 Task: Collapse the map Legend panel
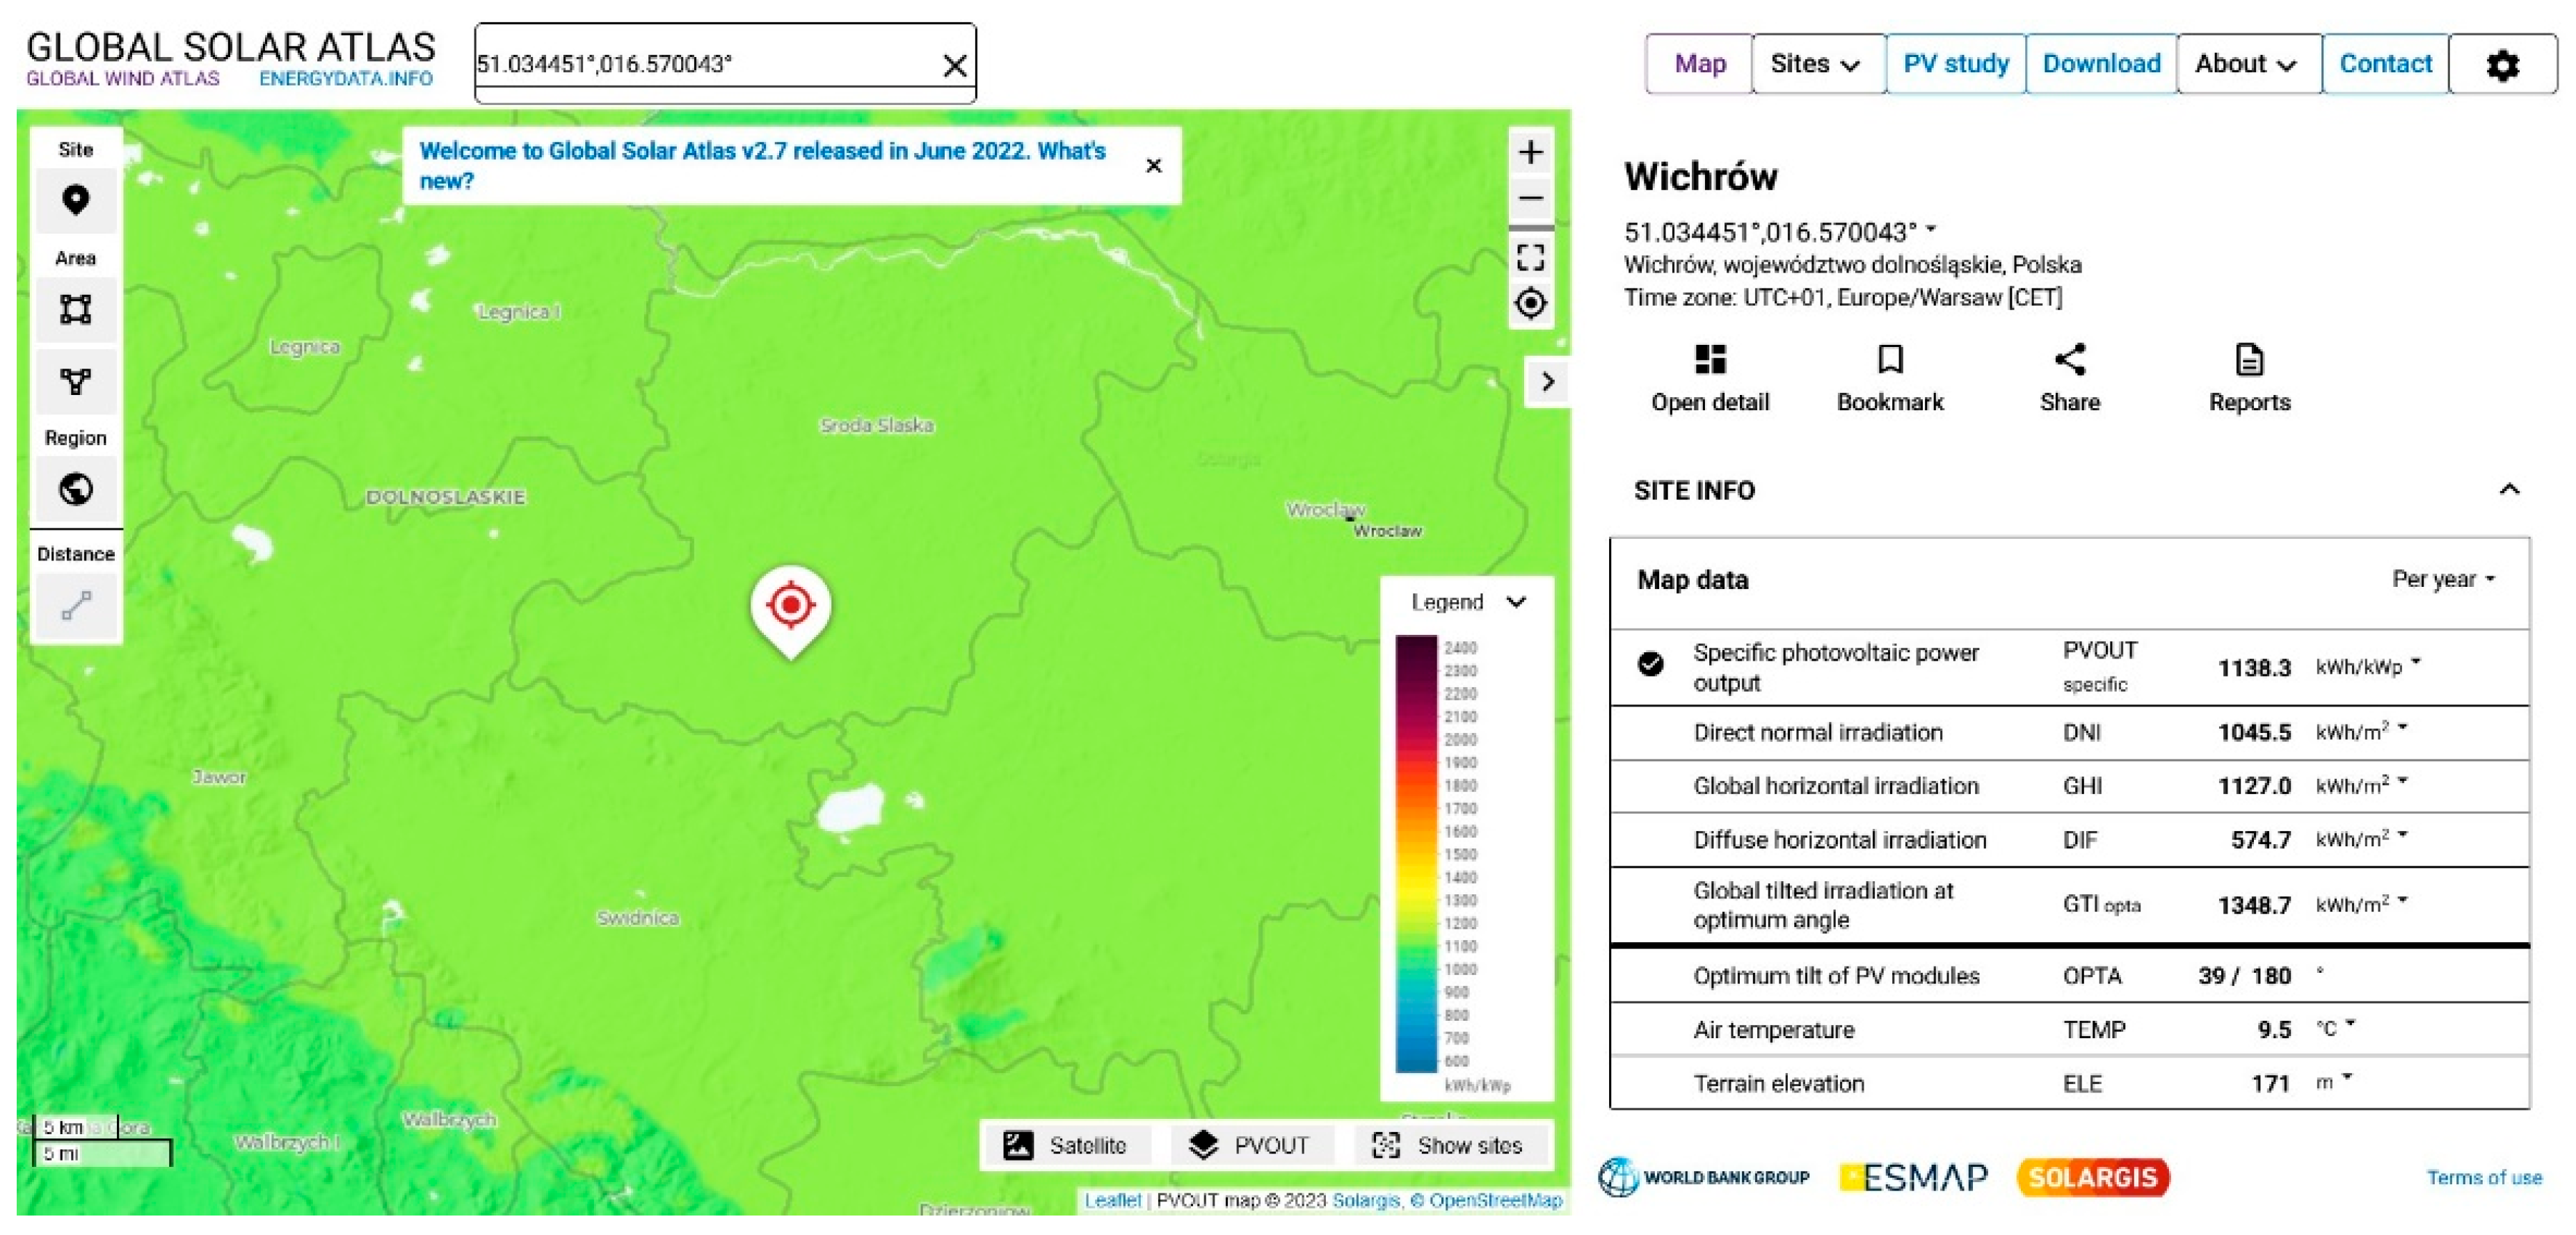click(x=1516, y=602)
